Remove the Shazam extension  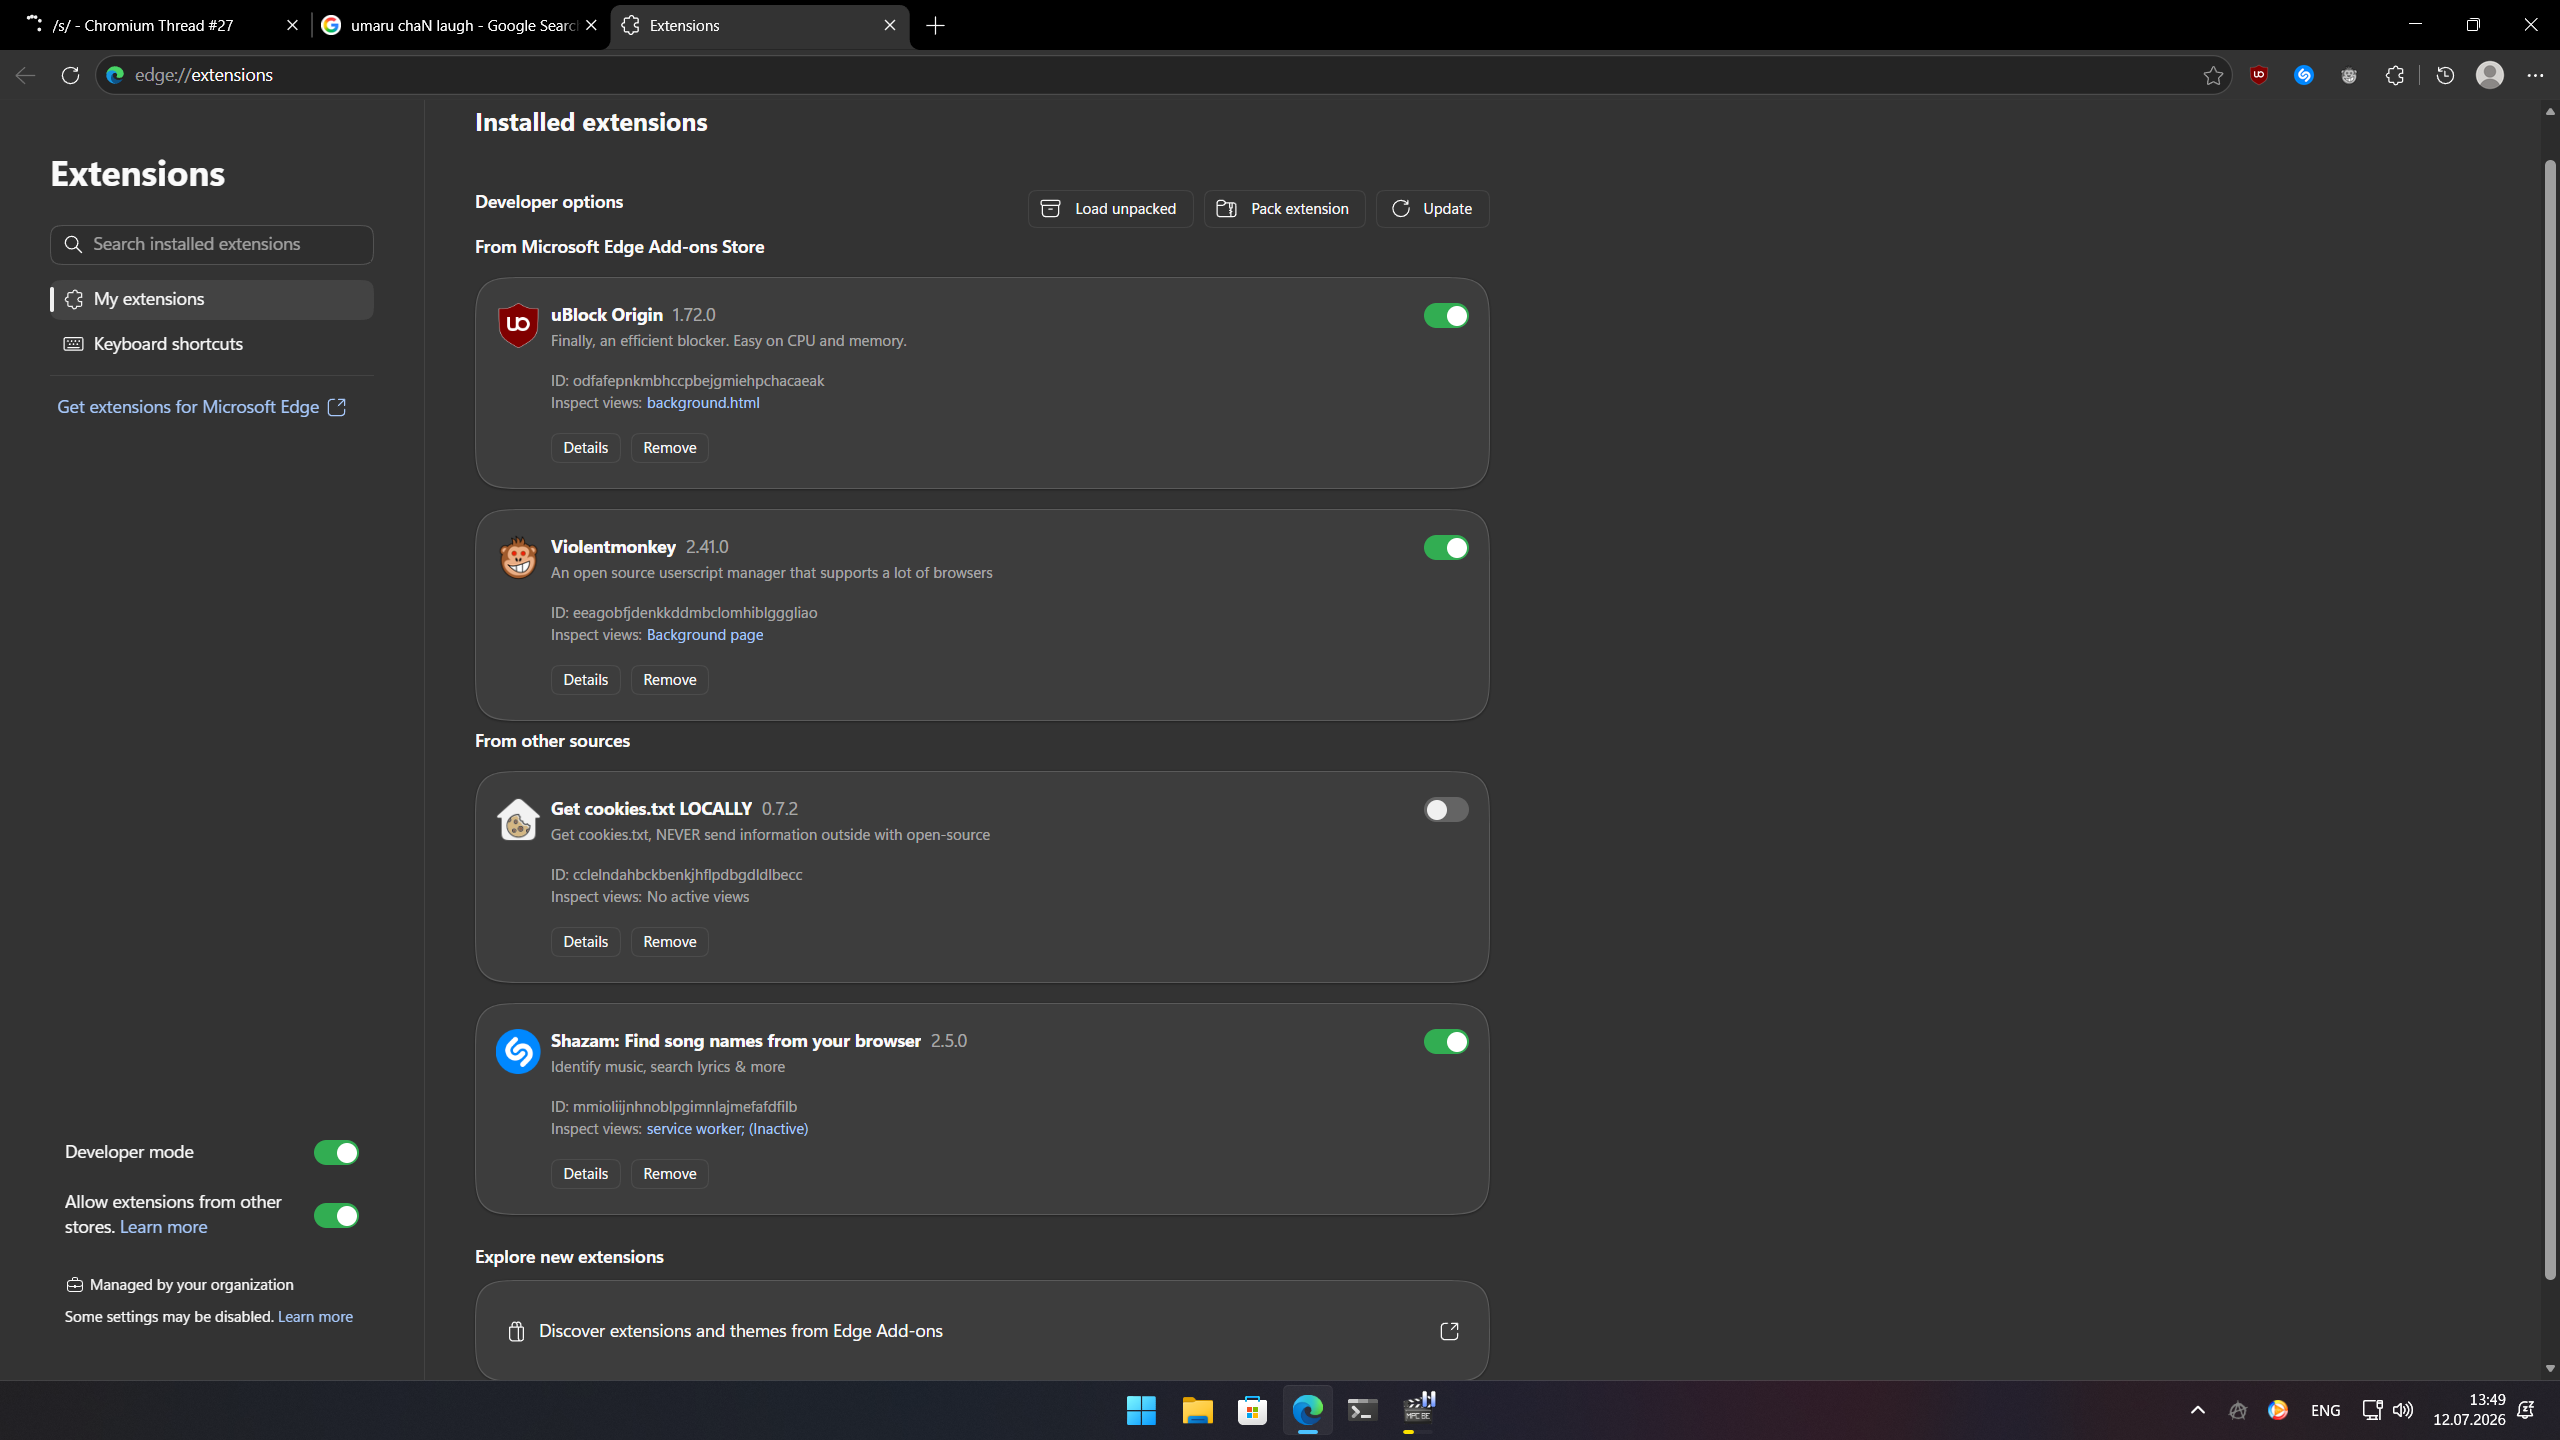[x=669, y=1174]
